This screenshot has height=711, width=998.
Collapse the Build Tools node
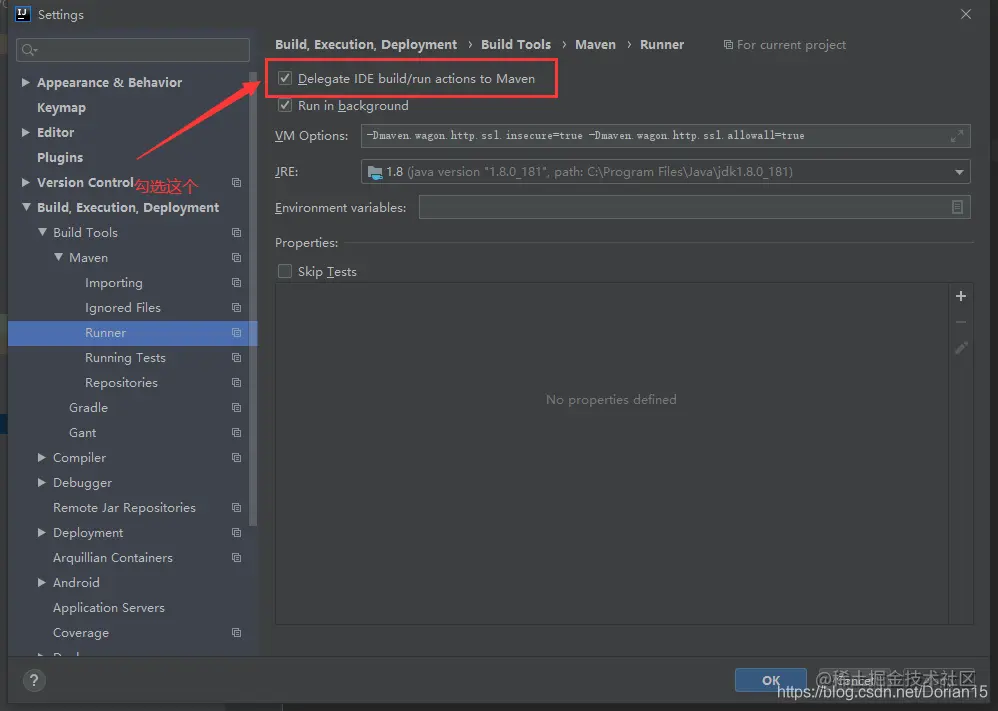point(42,232)
